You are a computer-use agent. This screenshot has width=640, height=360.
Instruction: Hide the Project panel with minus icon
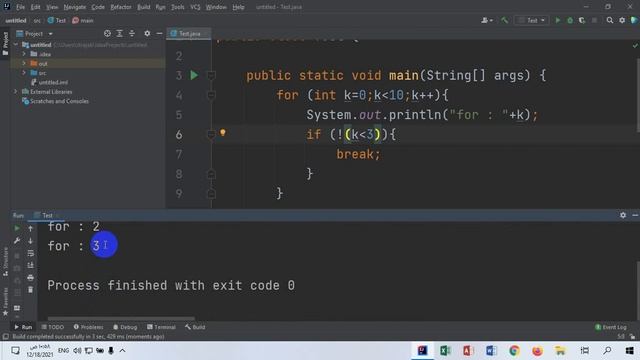coord(159,33)
